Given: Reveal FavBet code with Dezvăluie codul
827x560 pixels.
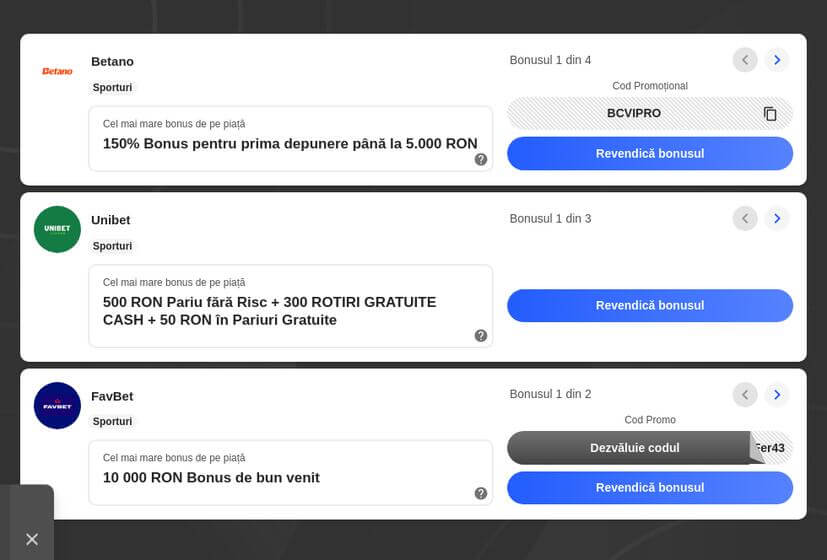Looking at the screenshot, I should (634, 448).
